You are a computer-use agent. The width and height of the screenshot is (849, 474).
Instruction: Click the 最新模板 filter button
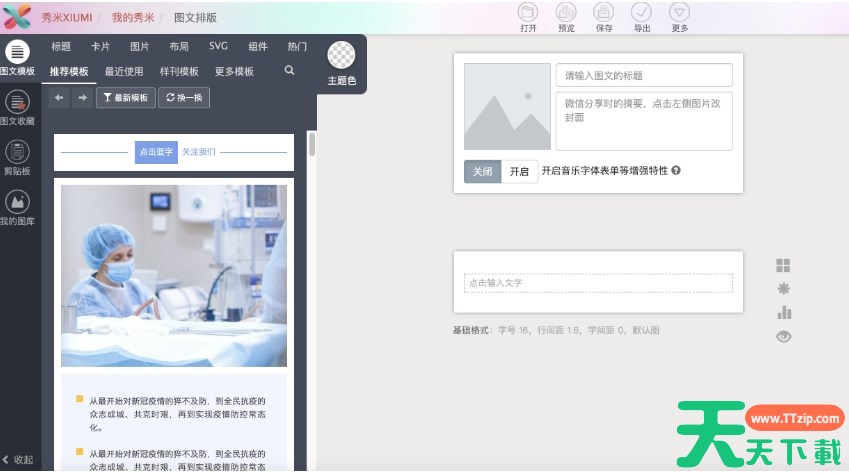[126, 98]
